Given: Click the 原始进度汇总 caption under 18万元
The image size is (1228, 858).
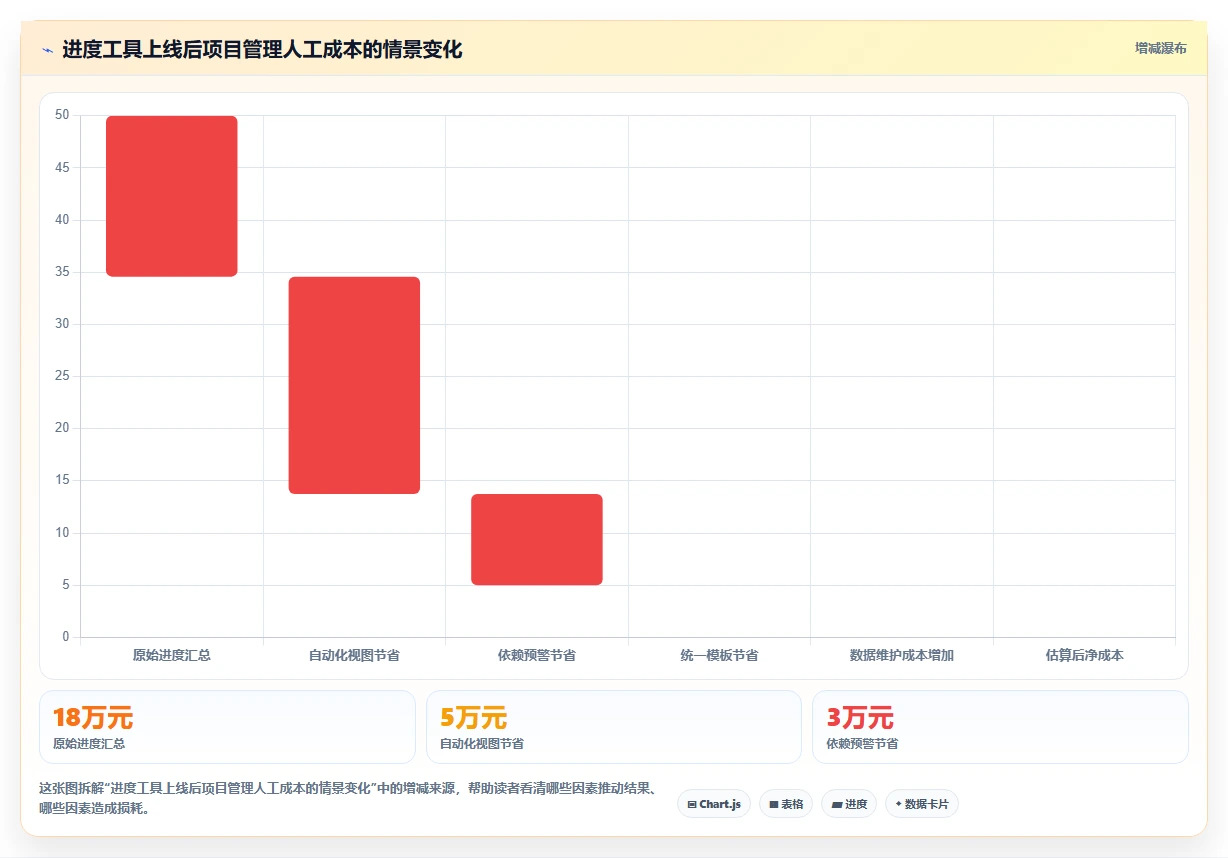Looking at the screenshot, I should click(89, 744).
